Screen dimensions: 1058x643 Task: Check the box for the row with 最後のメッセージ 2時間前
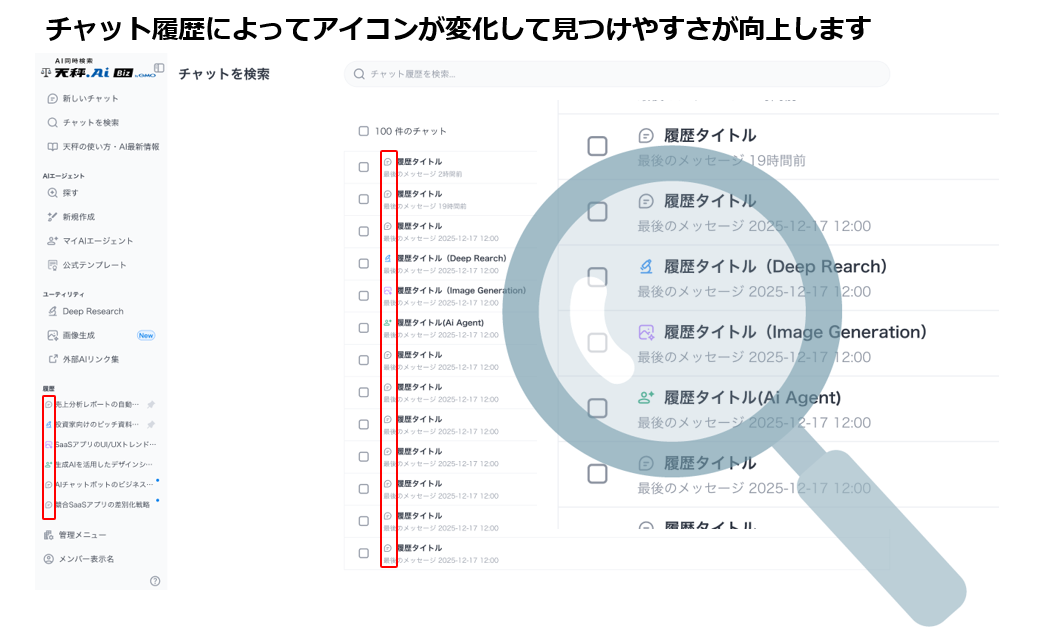click(364, 167)
